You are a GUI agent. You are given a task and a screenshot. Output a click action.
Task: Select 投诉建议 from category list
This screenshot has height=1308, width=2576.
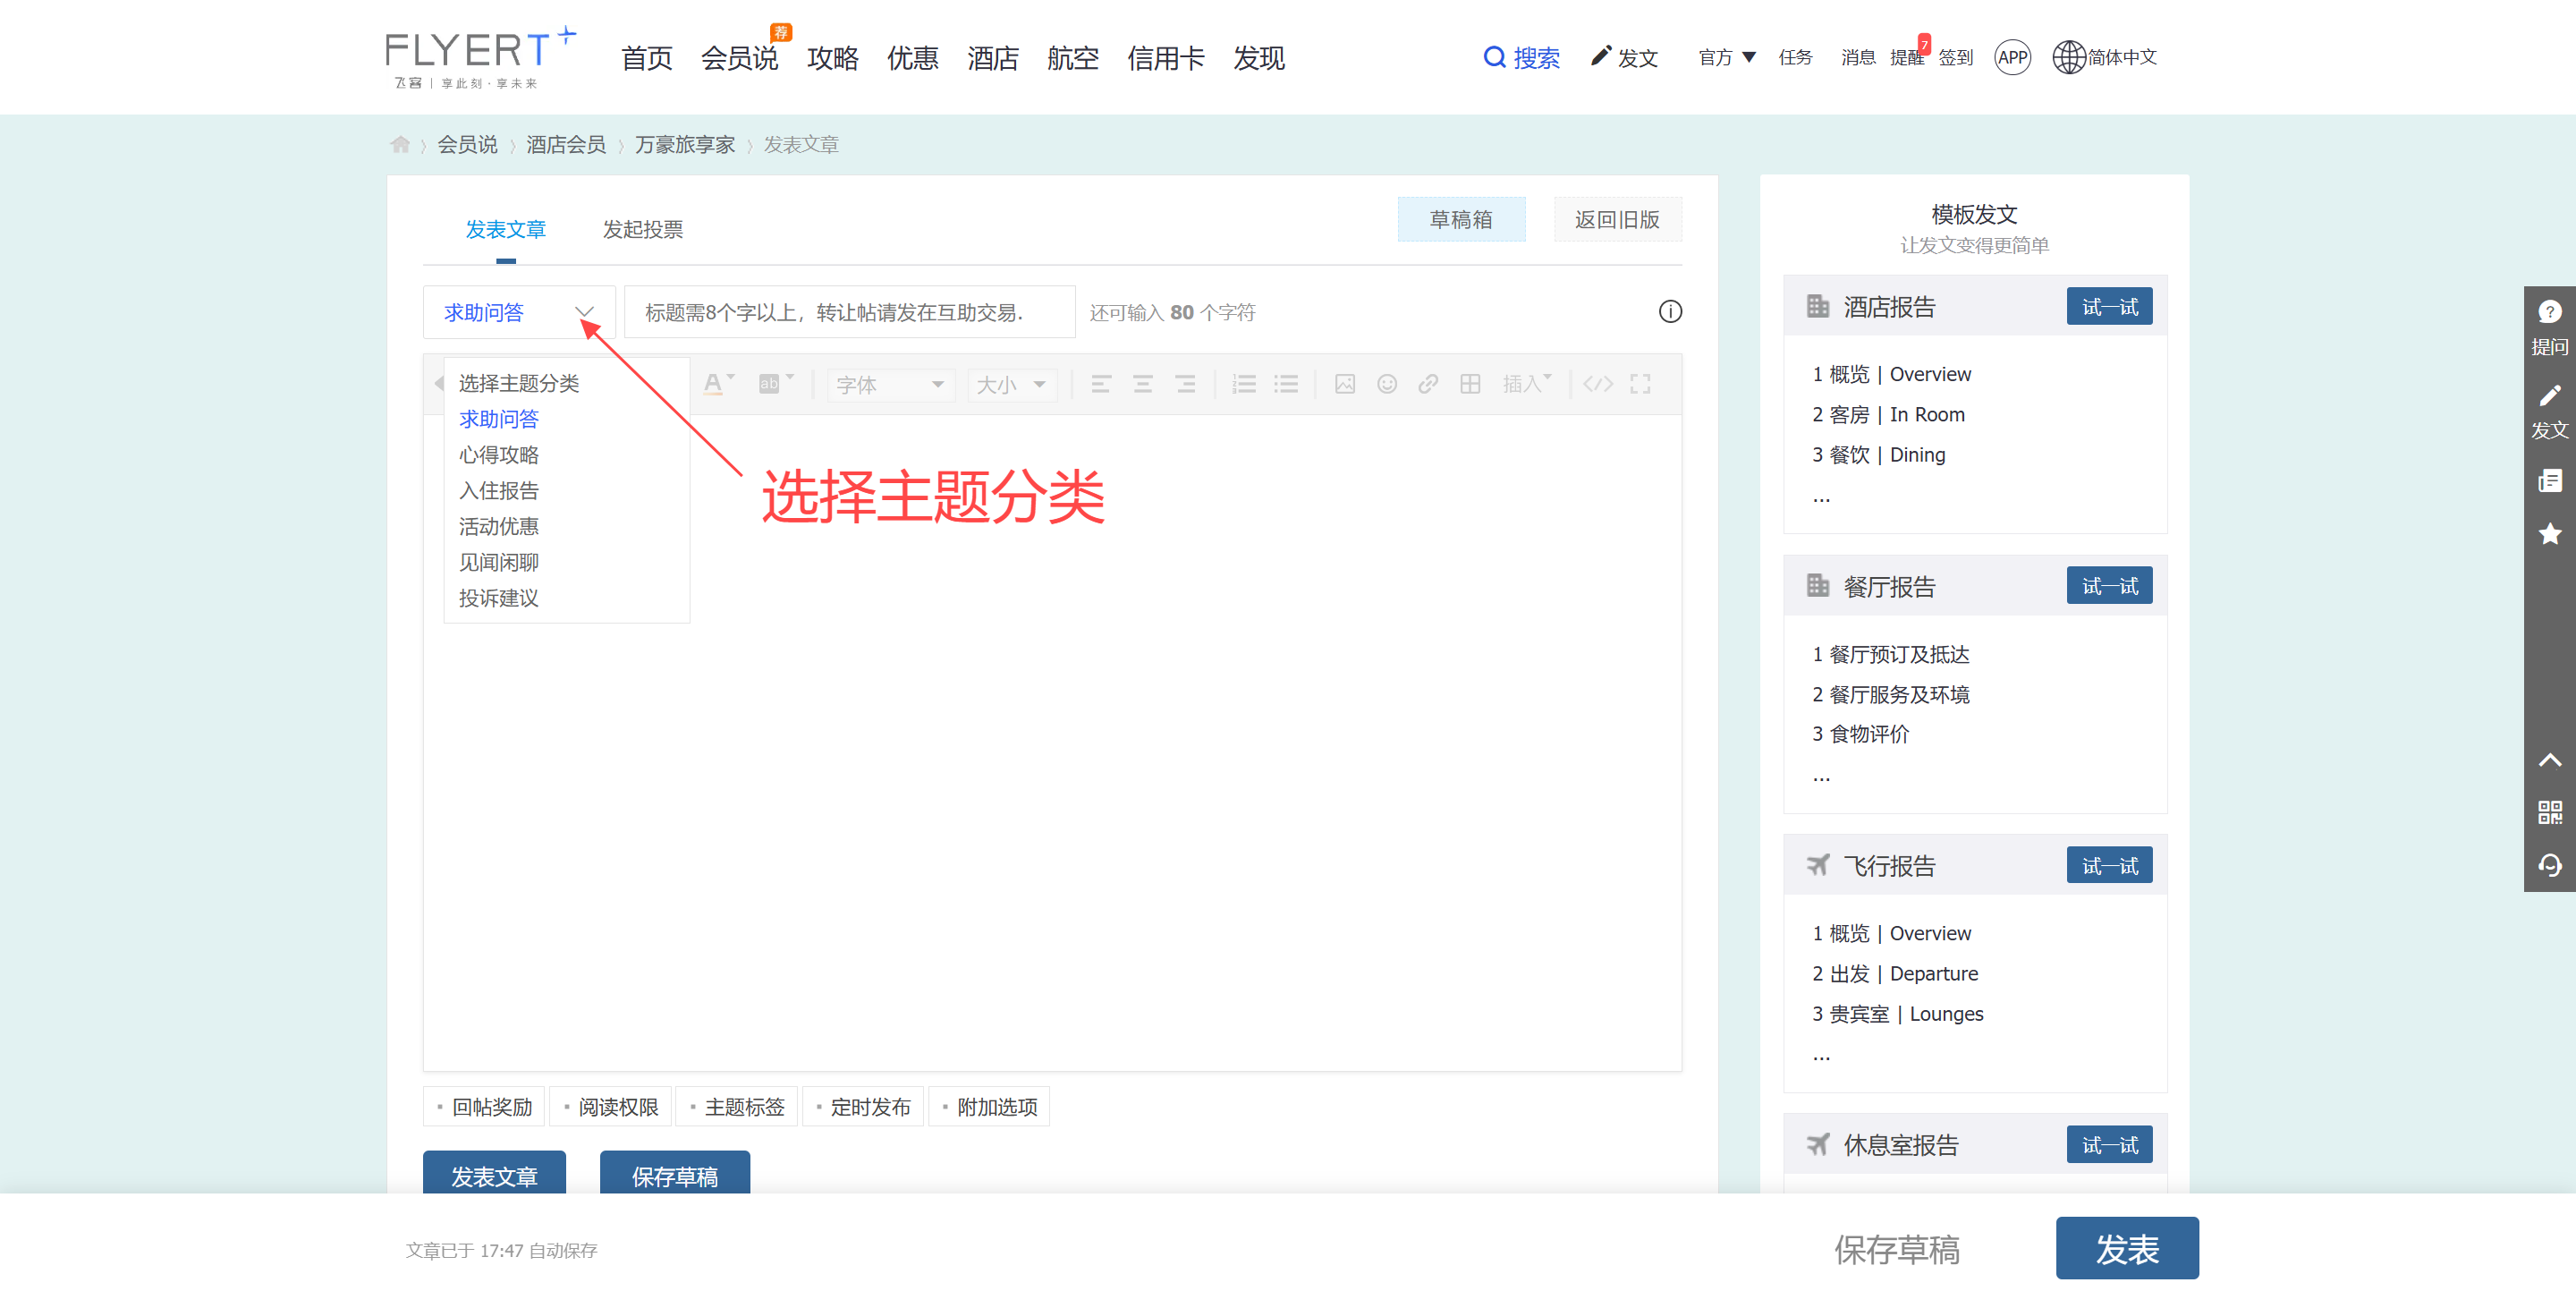pyautogui.click(x=499, y=598)
